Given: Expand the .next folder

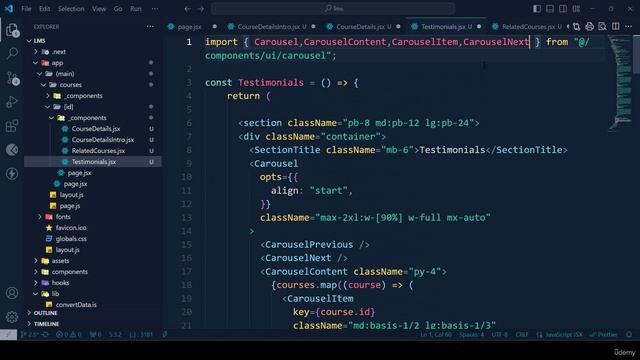Looking at the screenshot, I should coord(36,52).
